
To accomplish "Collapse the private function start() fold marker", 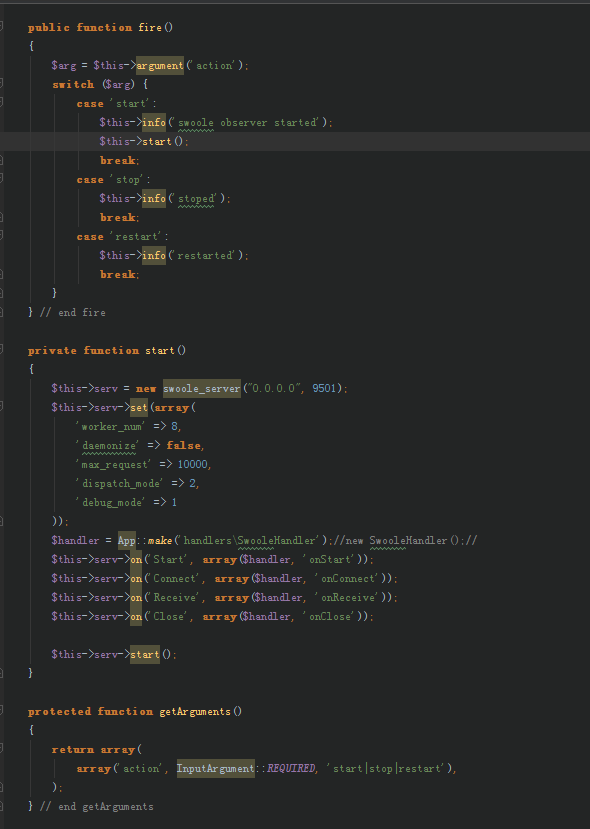I will click(2, 349).
